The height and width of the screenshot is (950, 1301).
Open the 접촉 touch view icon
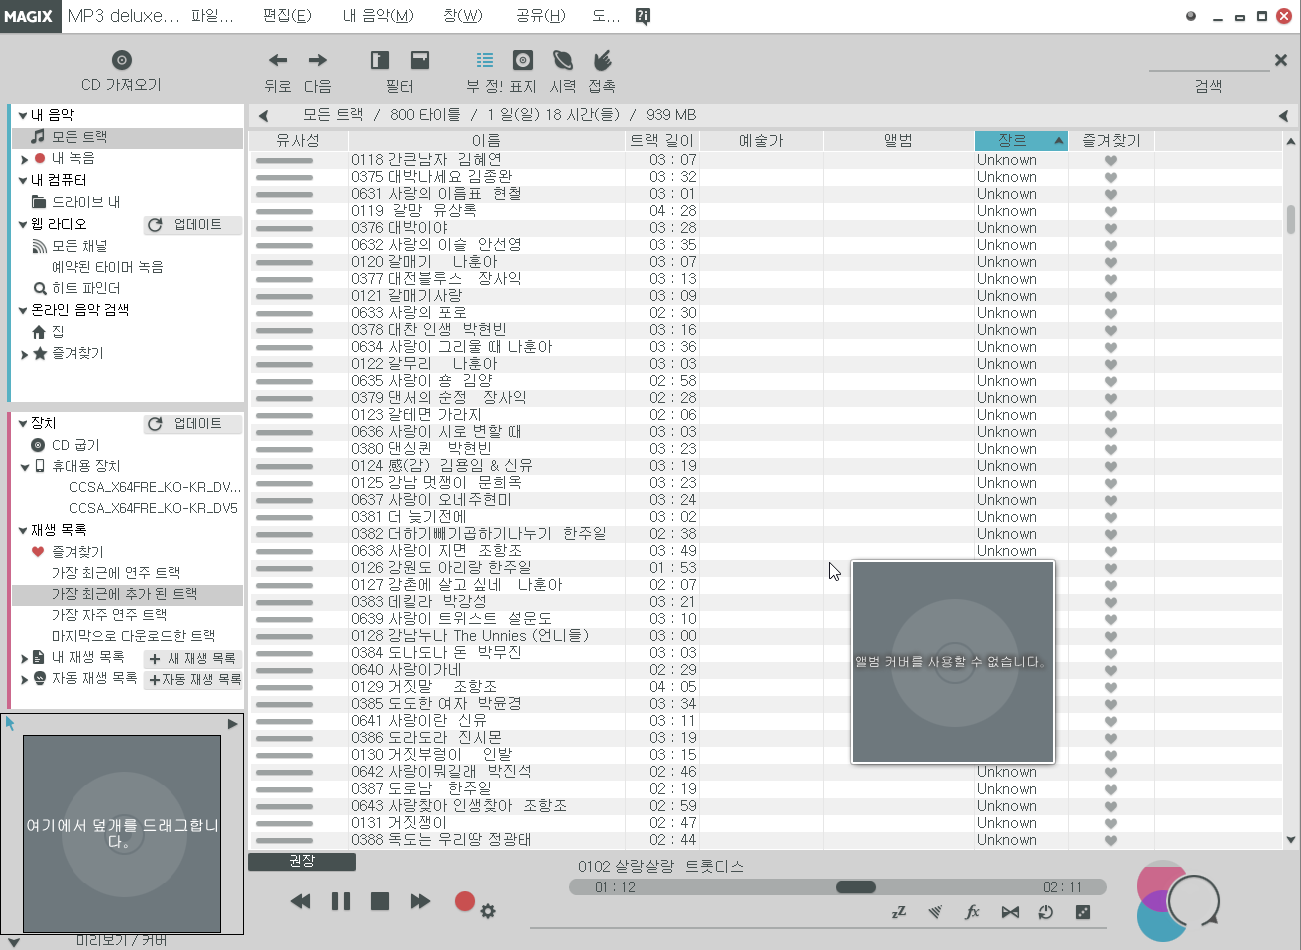tap(602, 60)
